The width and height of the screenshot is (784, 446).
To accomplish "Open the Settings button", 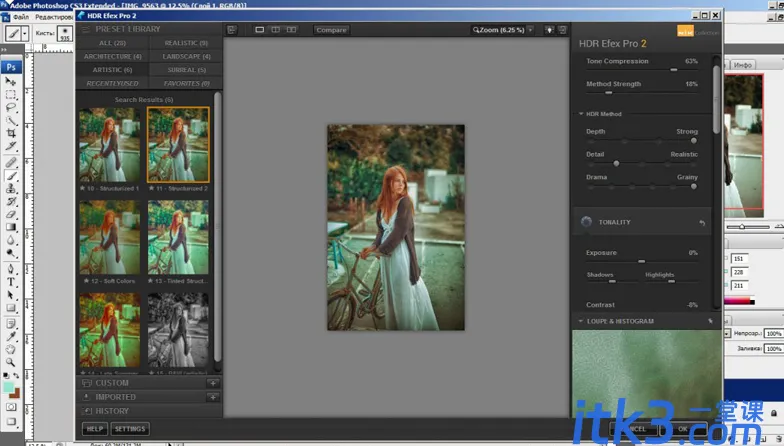I will tap(130, 429).
